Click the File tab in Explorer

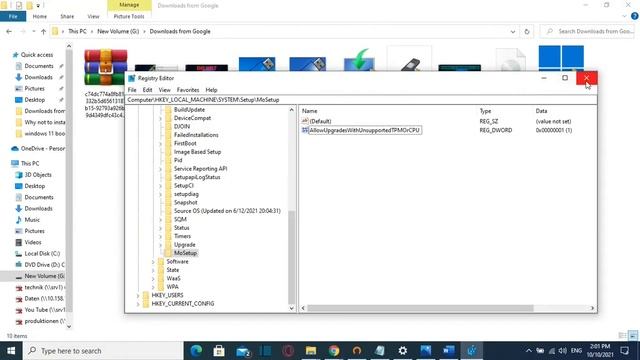13,16
